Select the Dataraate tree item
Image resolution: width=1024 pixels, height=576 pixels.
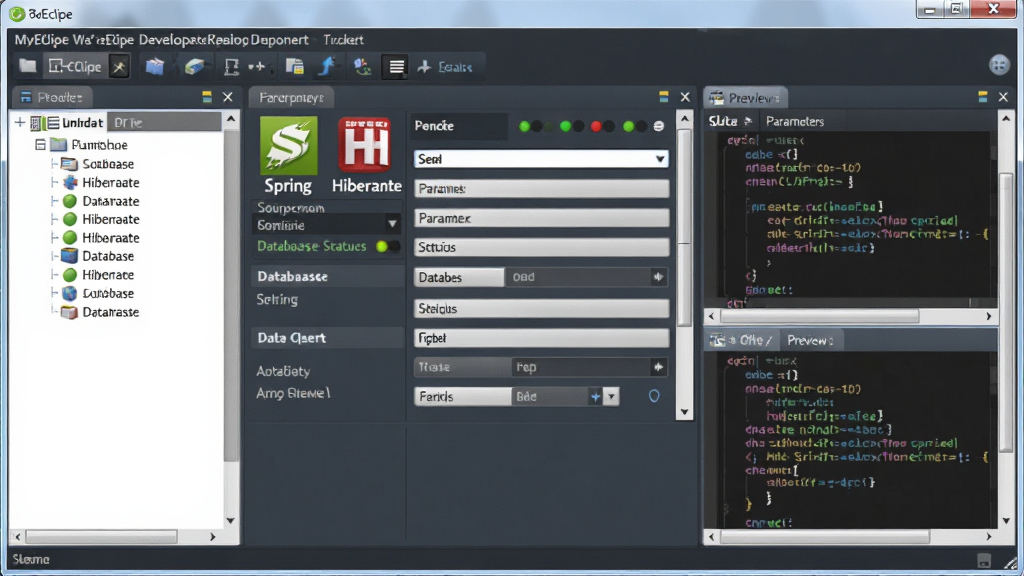click(101, 201)
